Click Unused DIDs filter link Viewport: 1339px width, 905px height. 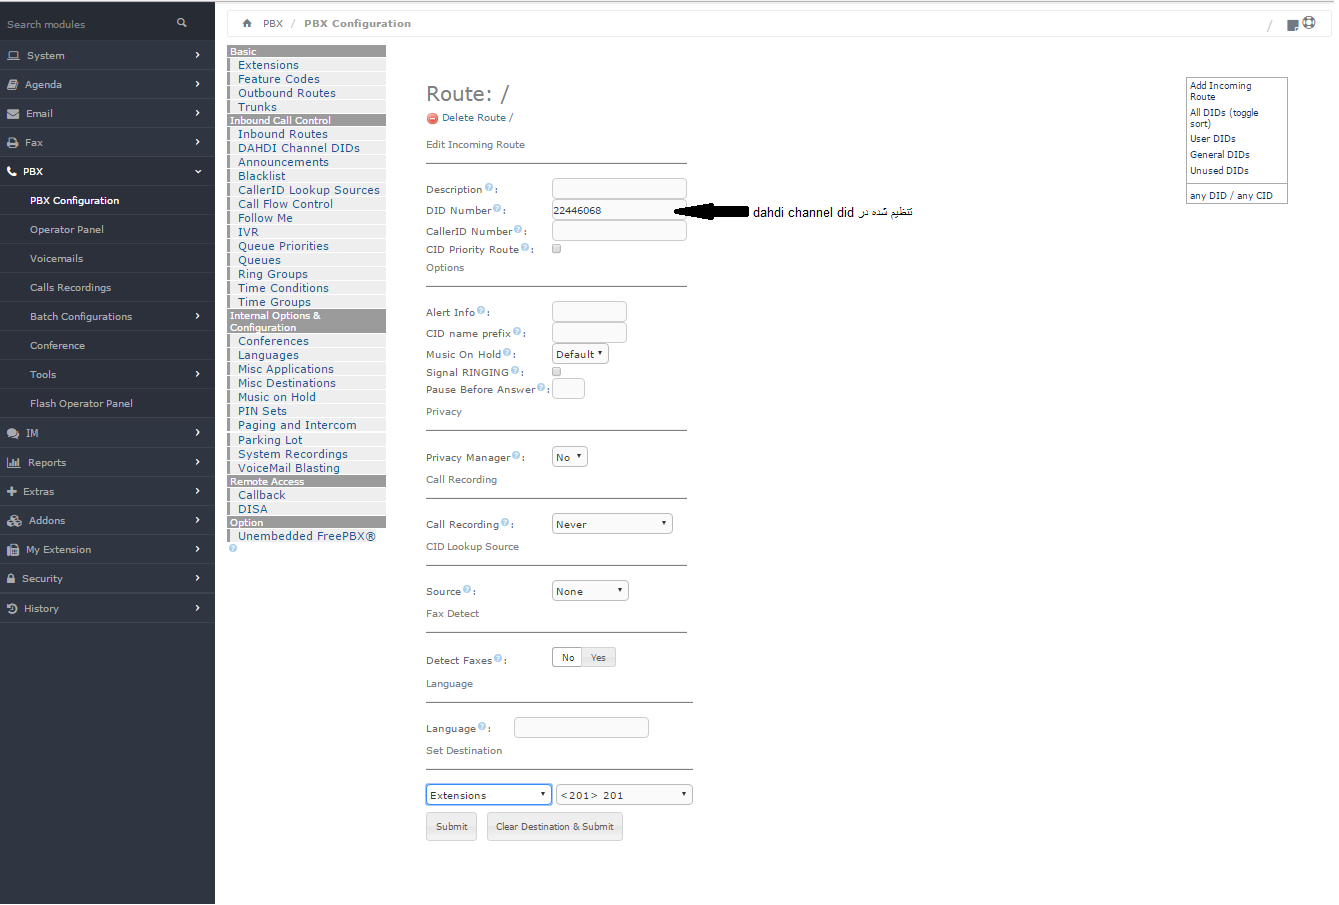click(1219, 171)
